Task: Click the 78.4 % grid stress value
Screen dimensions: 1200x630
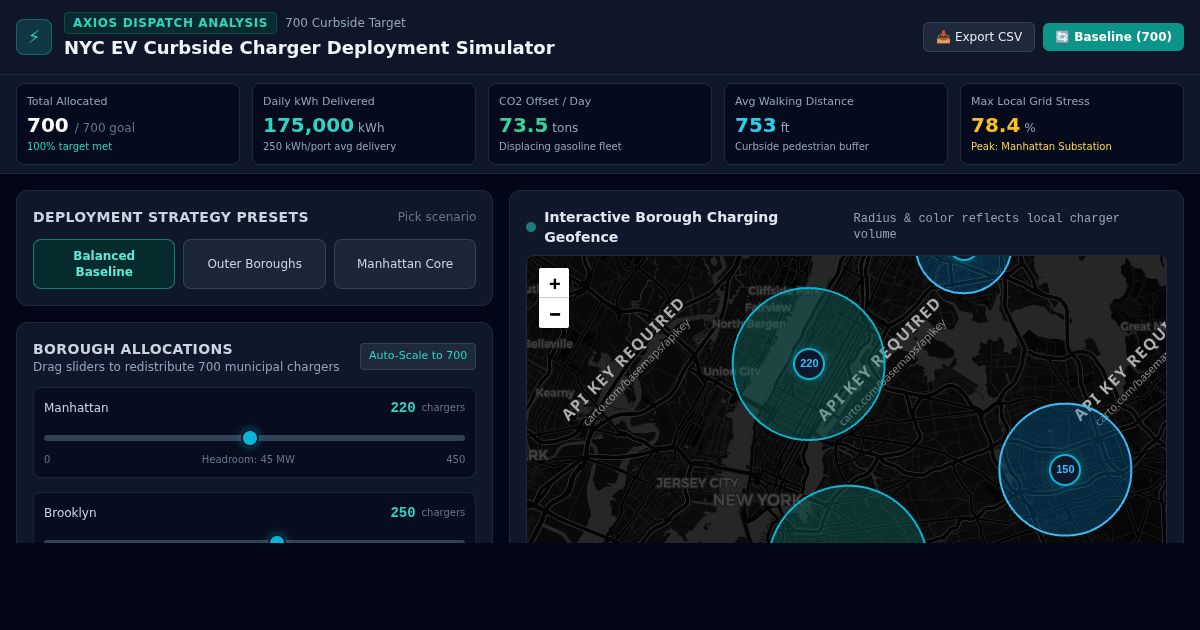Action: click(995, 126)
